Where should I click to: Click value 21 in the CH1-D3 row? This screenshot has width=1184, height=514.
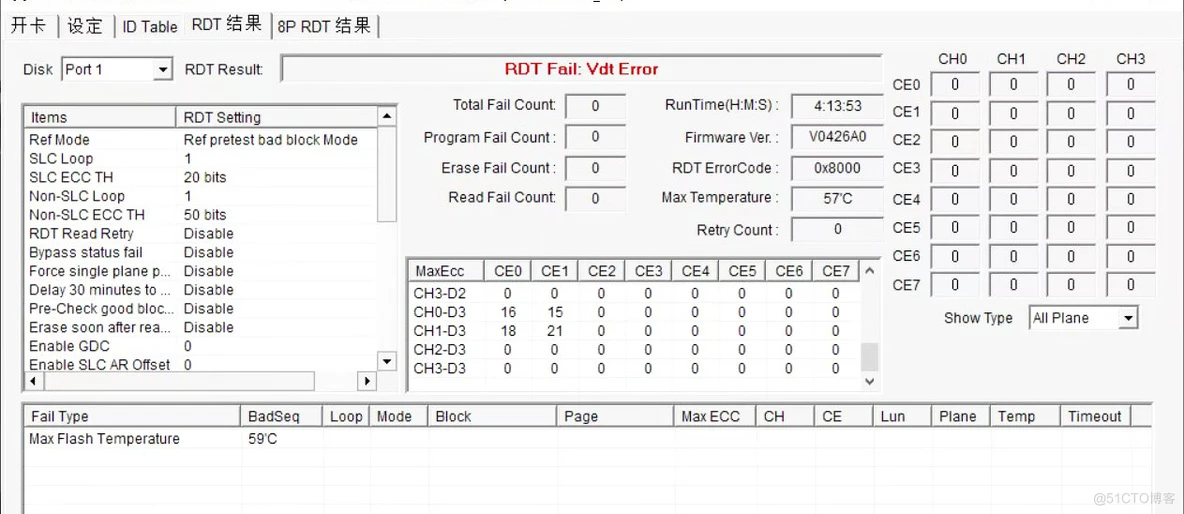[554, 331]
